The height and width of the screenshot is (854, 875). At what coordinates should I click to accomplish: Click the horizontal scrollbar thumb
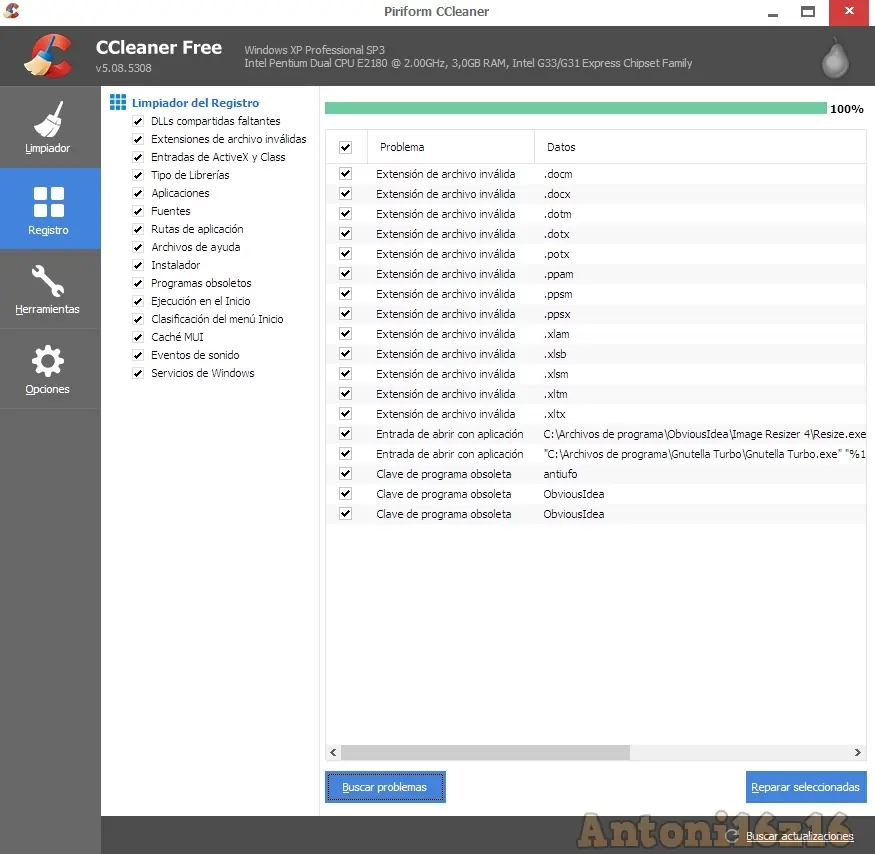coord(485,752)
